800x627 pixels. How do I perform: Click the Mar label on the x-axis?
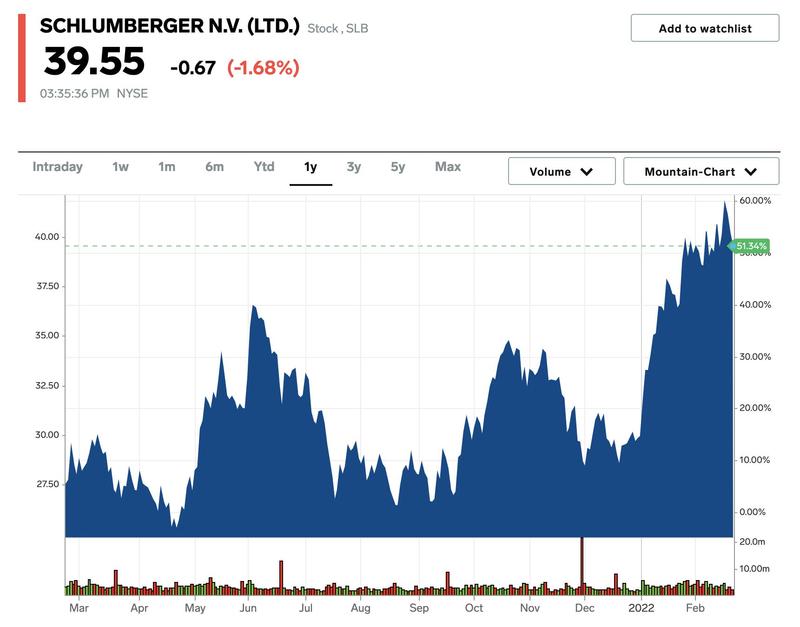[x=79, y=608]
